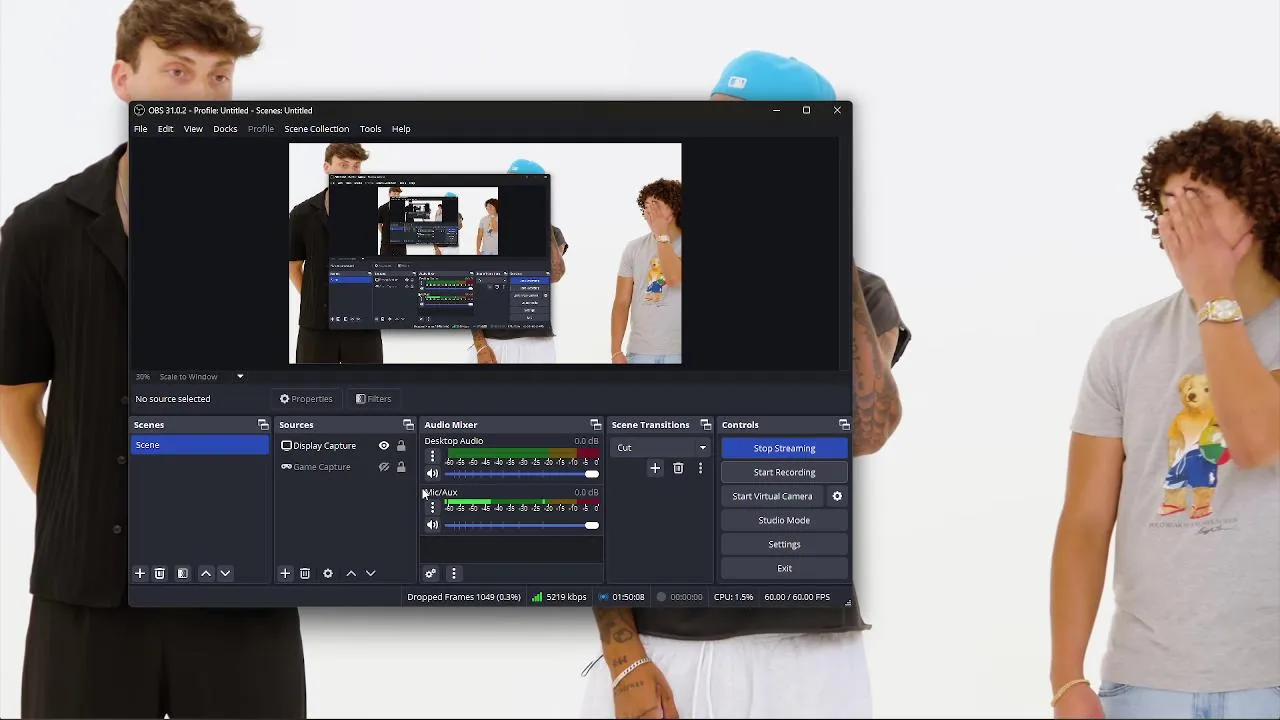Remove selected source with trash icon
Image resolution: width=1280 pixels, height=720 pixels.
(305, 573)
